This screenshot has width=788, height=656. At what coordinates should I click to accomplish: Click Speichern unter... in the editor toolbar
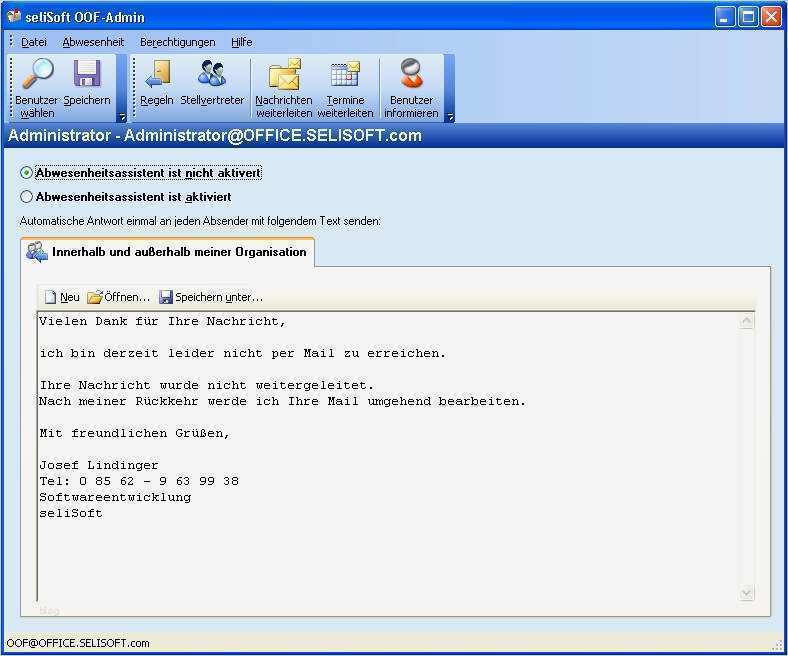[211, 297]
